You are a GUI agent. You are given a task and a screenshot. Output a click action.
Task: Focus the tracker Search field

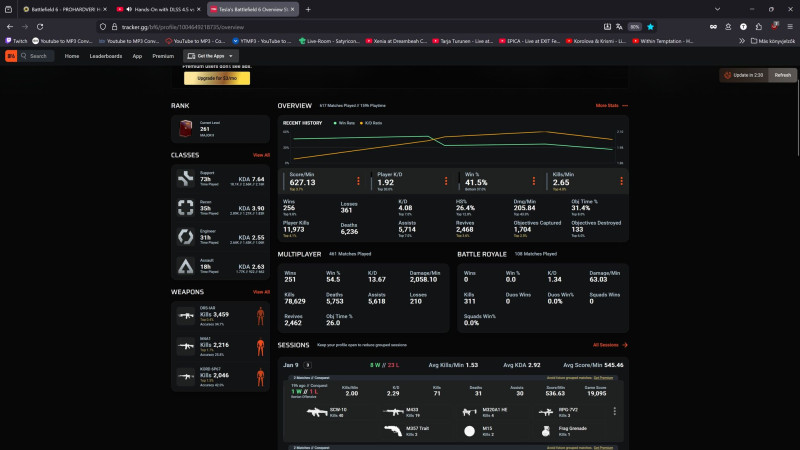coord(37,56)
